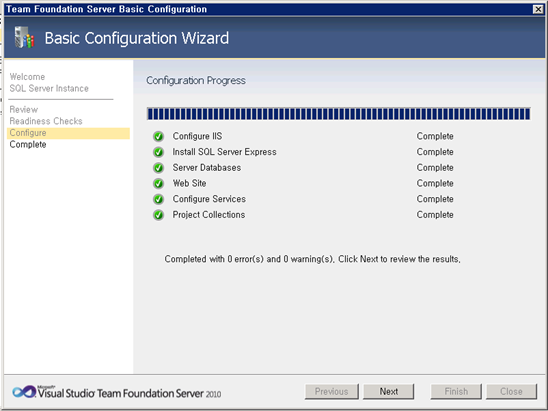Close the wizard using the title bar X
Screen dimensions: 548x411
(538, 9)
